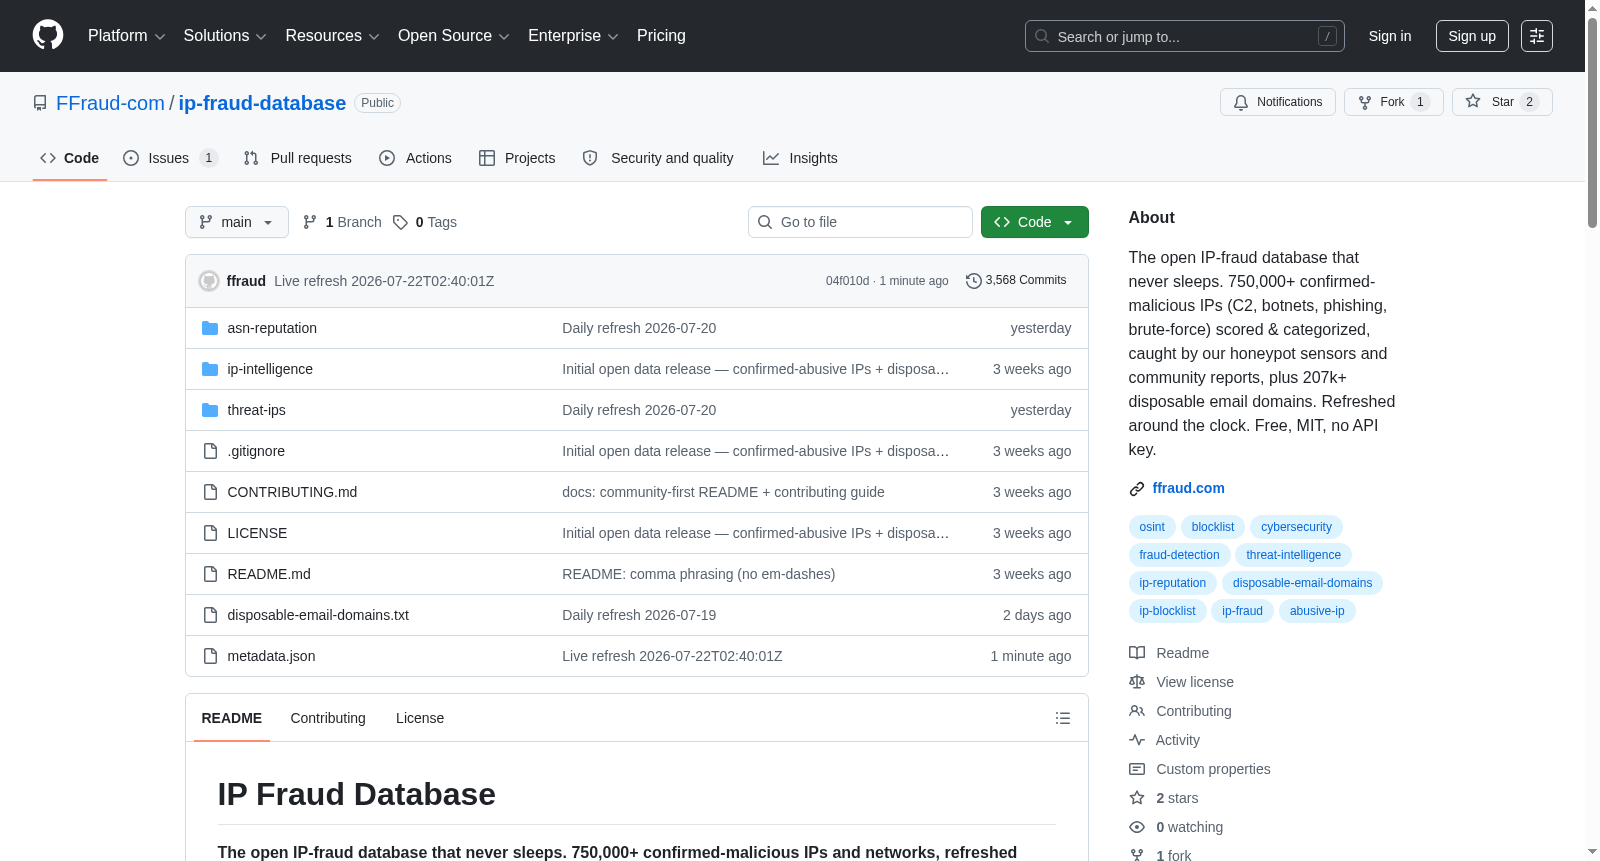
Task: Open commit 04f010d hash link
Action: [x=848, y=281]
